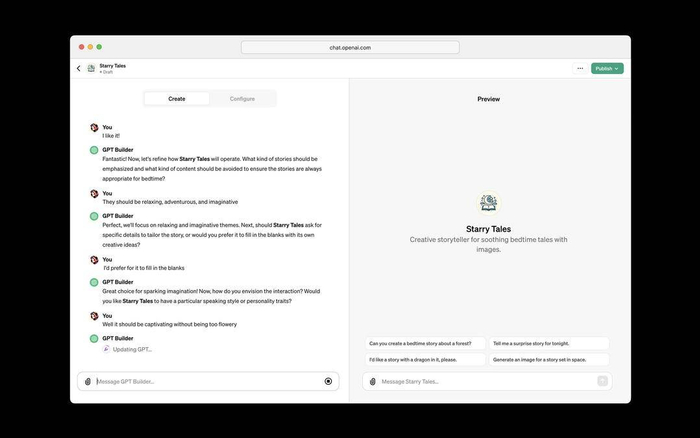The width and height of the screenshot is (700, 438).
Task: Expand the Publish dropdown button
Action: pyautogui.click(x=607, y=68)
